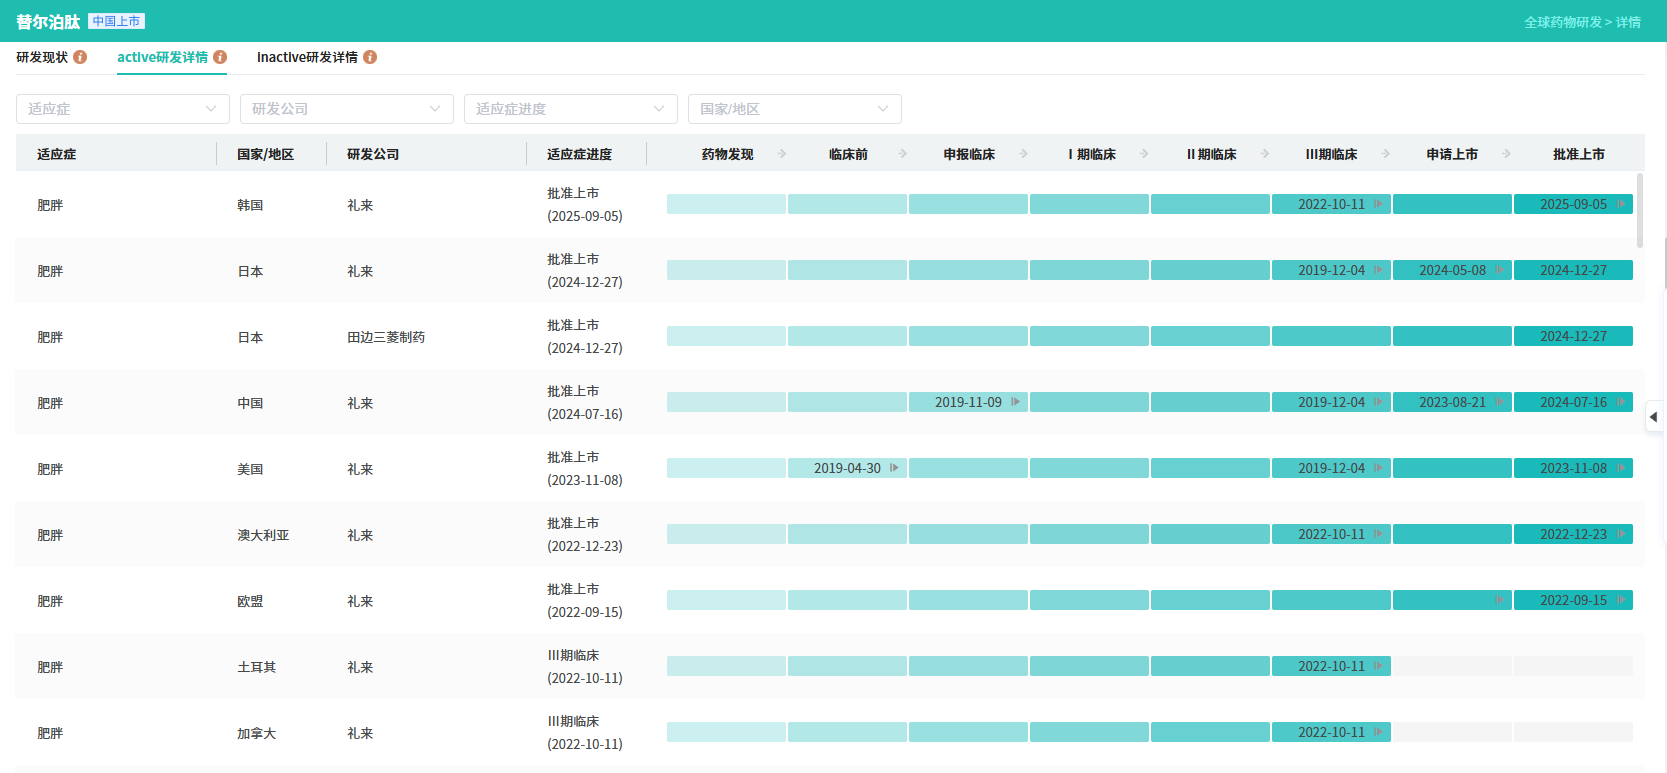The width and height of the screenshot is (1667, 773).
Task: Switch to the Inactive研发详情 tab
Action: (x=307, y=57)
